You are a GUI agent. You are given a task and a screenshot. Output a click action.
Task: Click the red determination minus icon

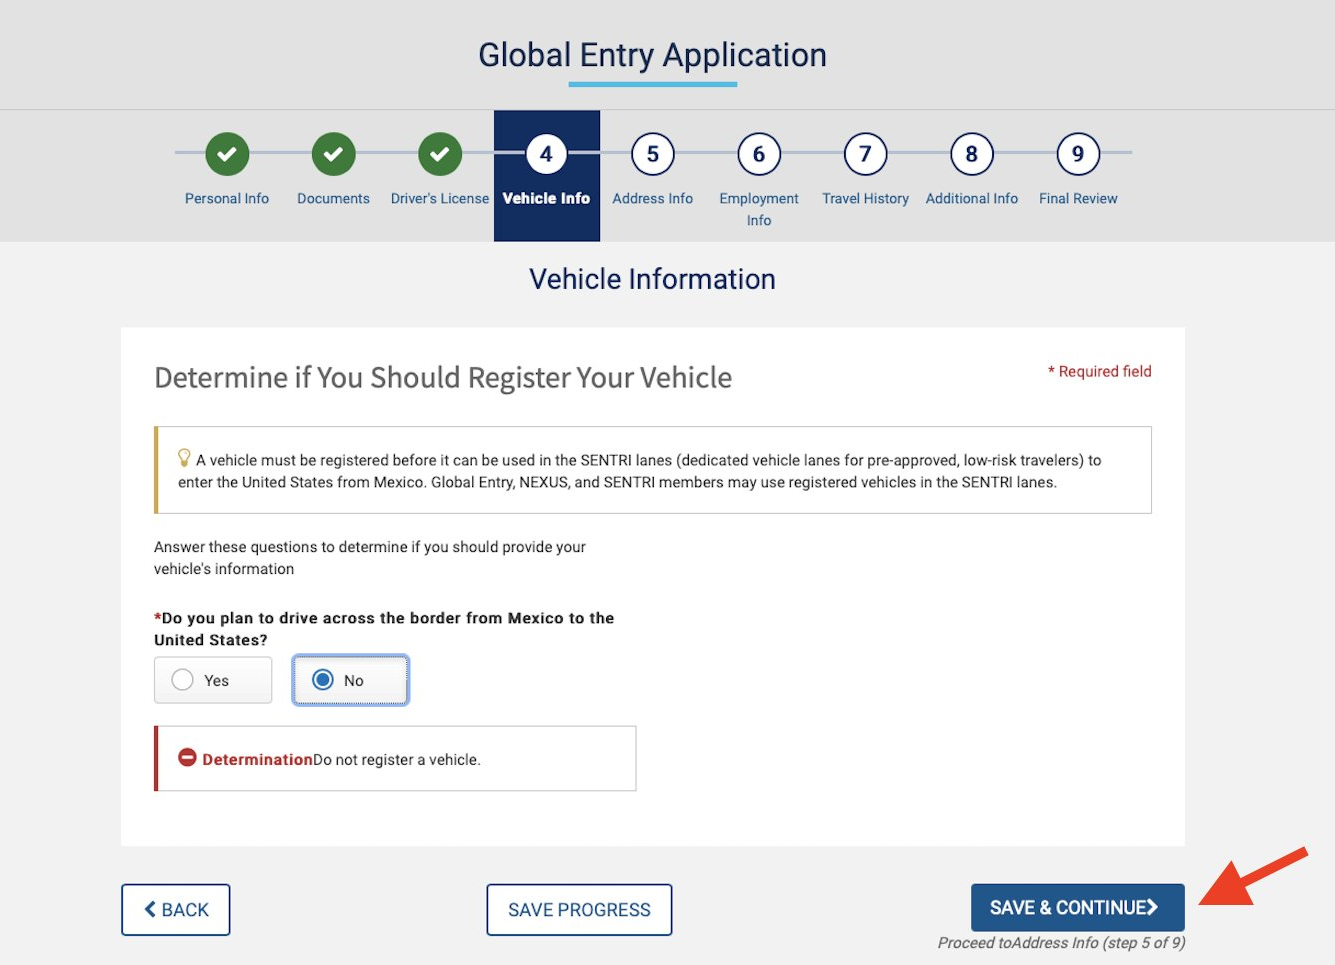coord(187,757)
